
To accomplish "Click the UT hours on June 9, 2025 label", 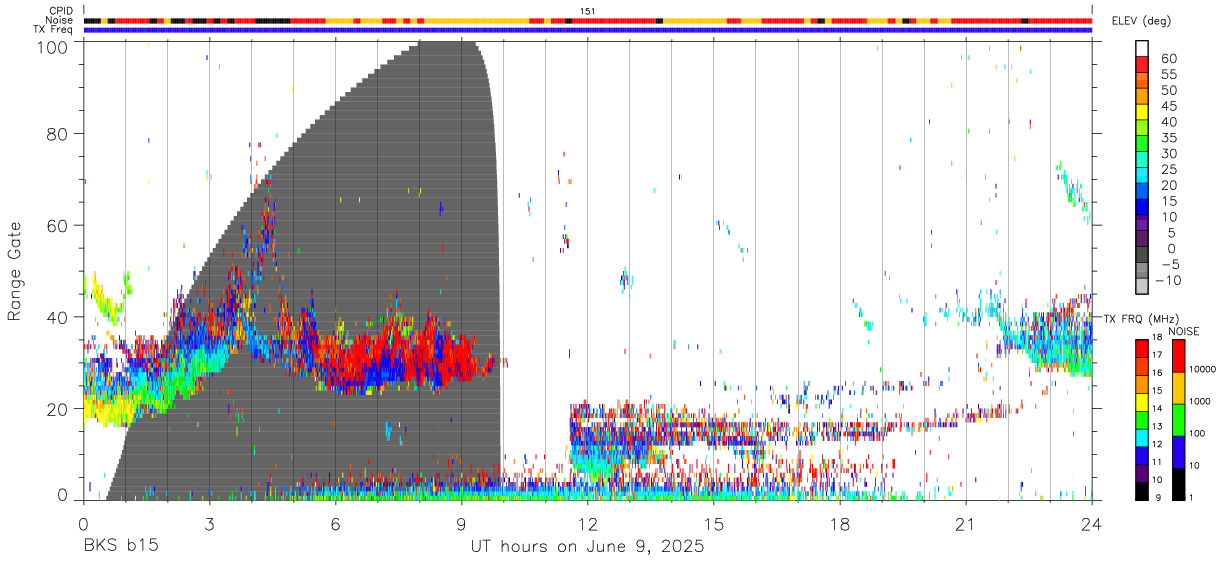I will pos(587,547).
